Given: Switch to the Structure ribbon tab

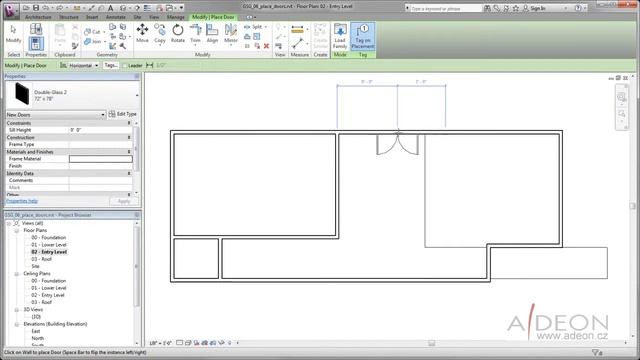Looking at the screenshot, I should (69, 17).
